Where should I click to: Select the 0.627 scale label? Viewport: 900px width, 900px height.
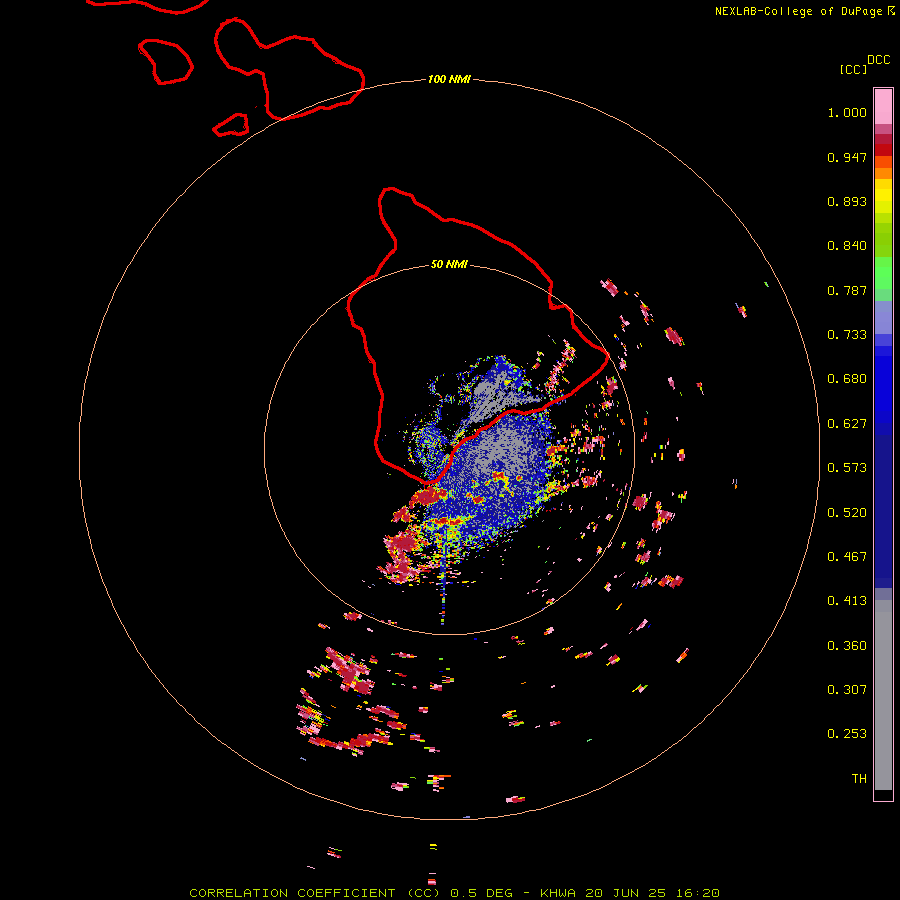coord(847,424)
